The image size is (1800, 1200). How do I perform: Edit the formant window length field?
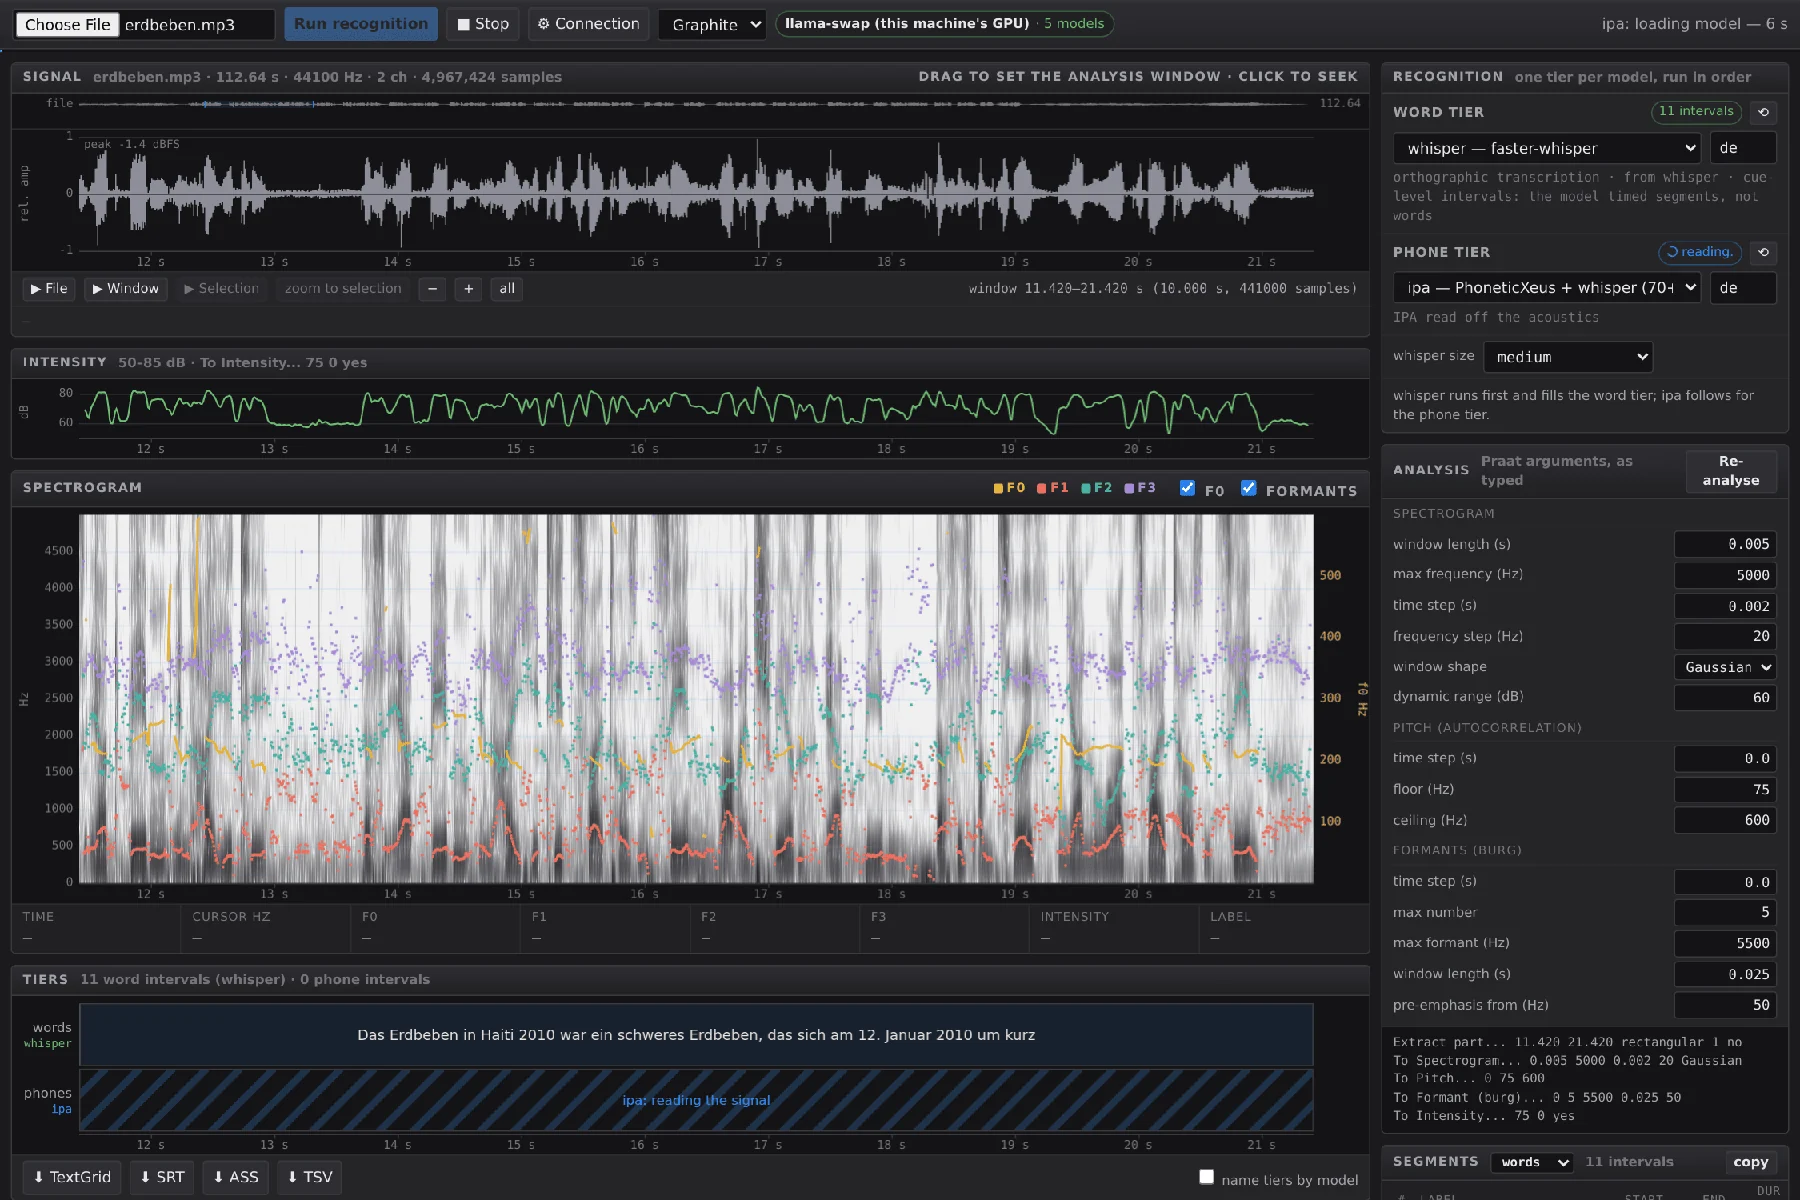click(x=1725, y=974)
